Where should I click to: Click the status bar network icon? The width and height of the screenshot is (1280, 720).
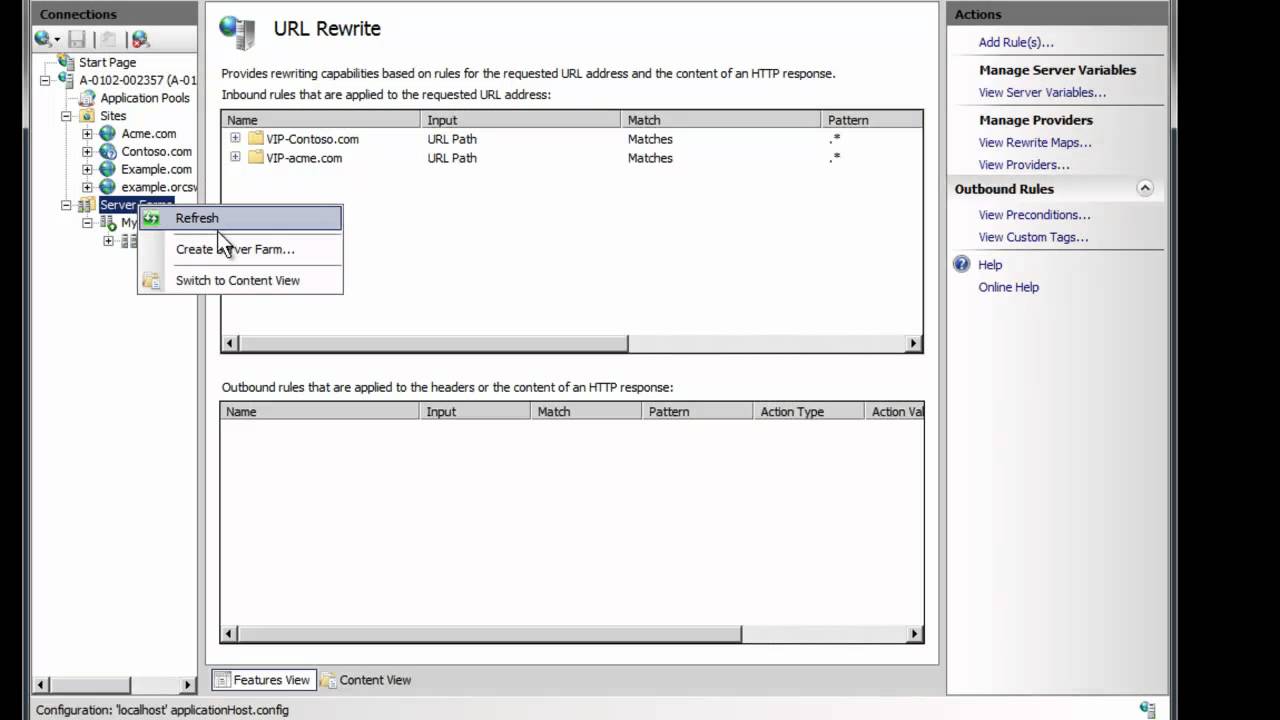click(1147, 709)
